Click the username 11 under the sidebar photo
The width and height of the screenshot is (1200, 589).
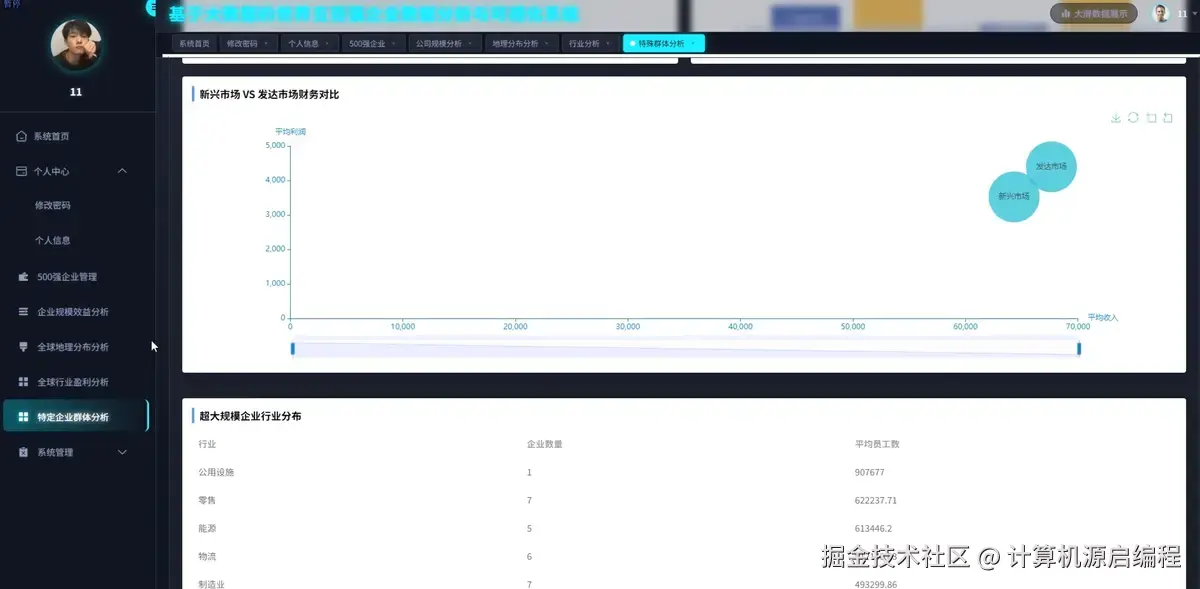coord(76,92)
